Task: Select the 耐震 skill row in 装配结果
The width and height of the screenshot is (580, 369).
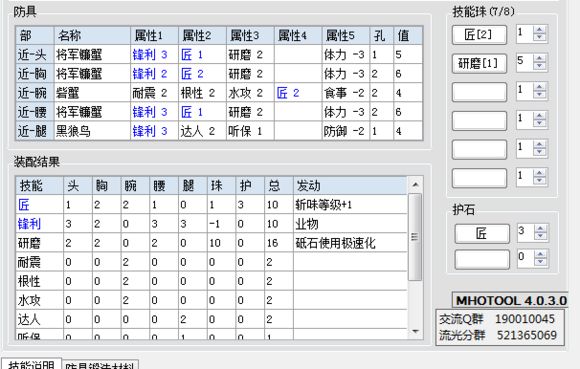Action: [212, 262]
